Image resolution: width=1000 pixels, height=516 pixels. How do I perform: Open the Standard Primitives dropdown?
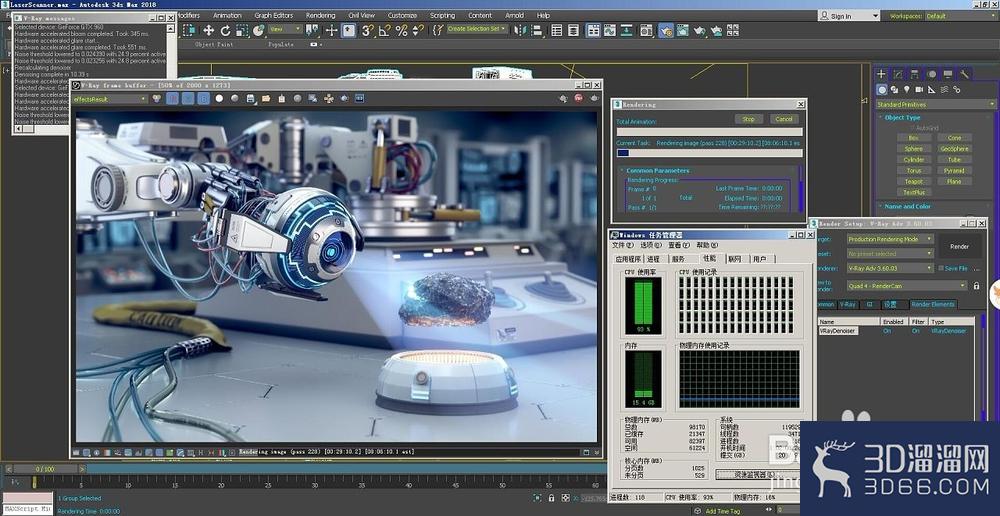coord(935,105)
